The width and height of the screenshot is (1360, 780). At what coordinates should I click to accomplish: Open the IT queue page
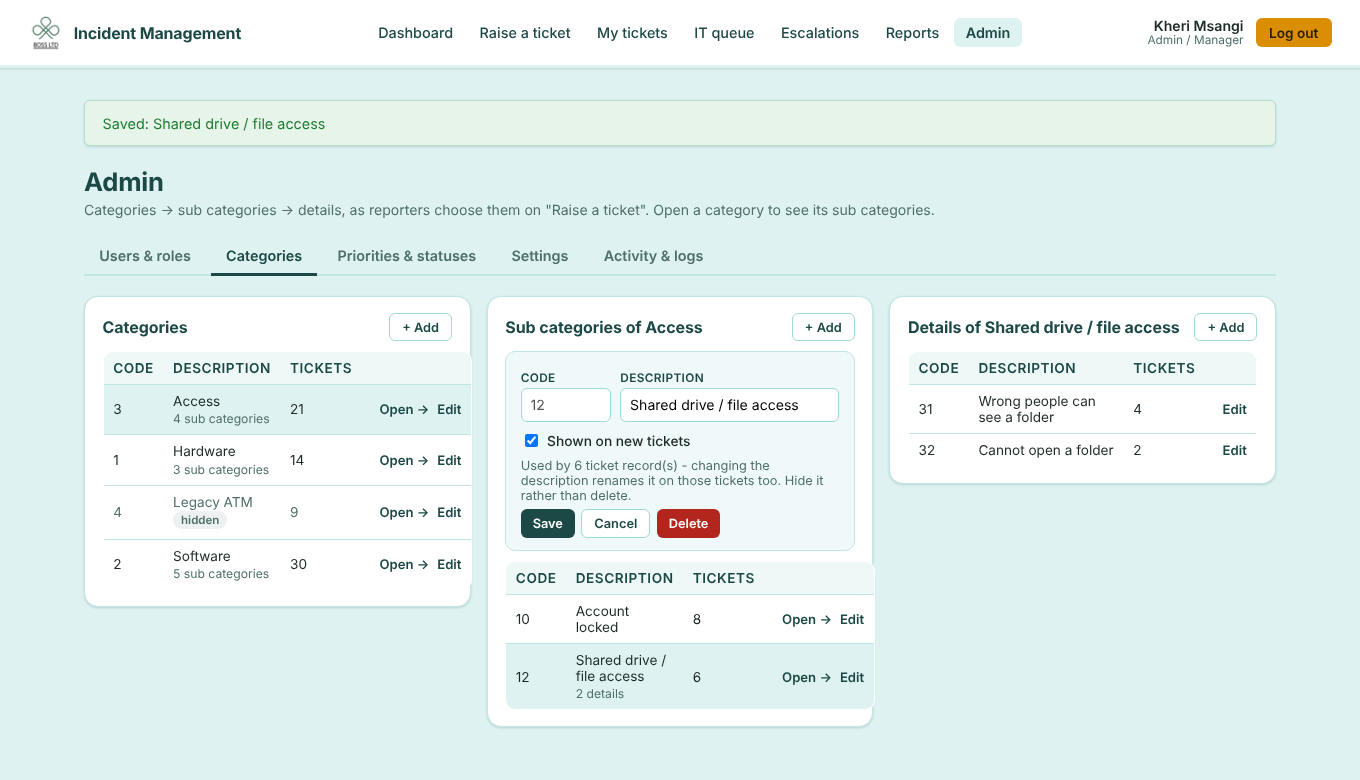click(724, 33)
